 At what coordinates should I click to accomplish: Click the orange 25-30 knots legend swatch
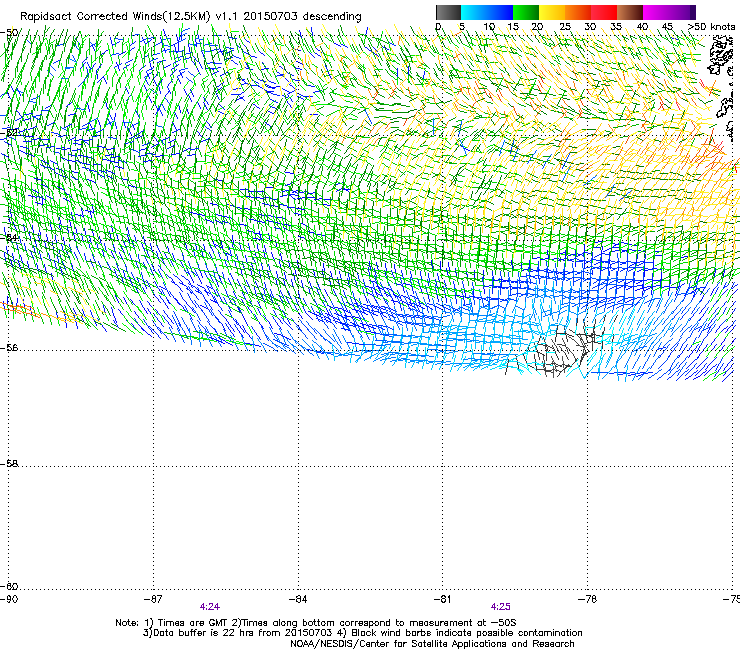click(578, 12)
